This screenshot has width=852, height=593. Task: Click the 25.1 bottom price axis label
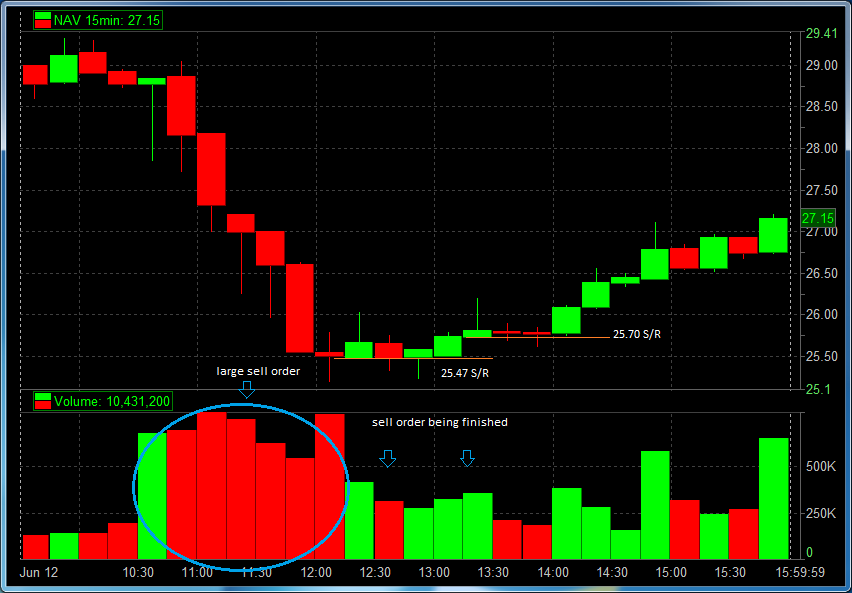coord(817,389)
